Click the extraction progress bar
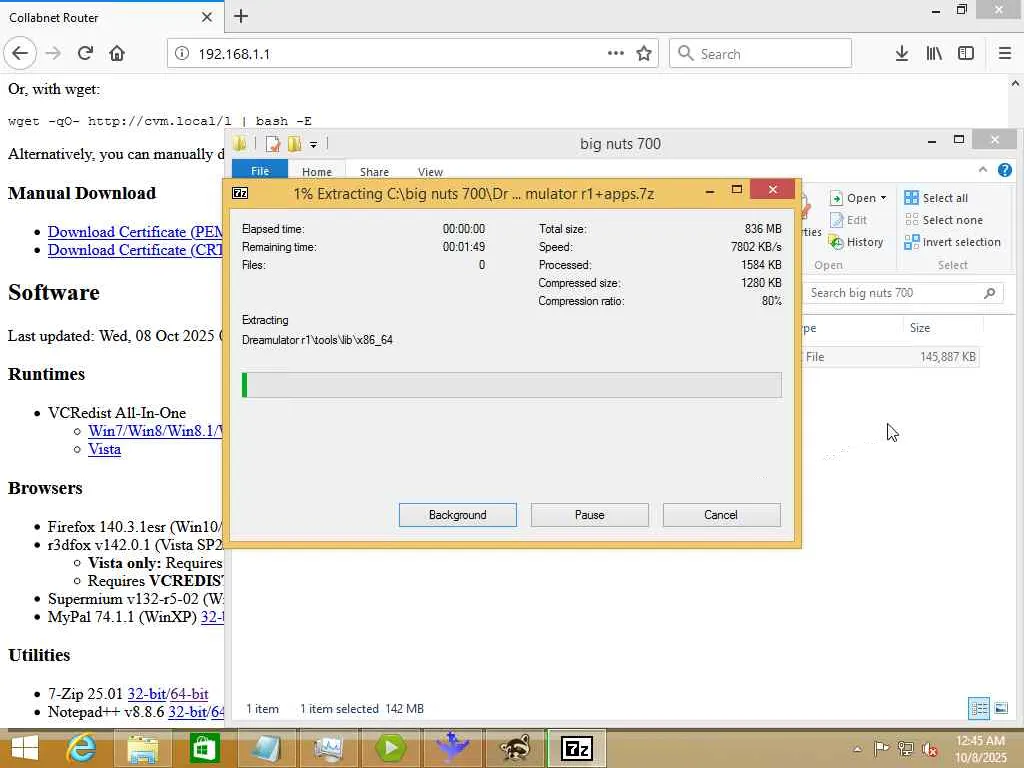Image resolution: width=1024 pixels, height=768 pixels. (511, 385)
